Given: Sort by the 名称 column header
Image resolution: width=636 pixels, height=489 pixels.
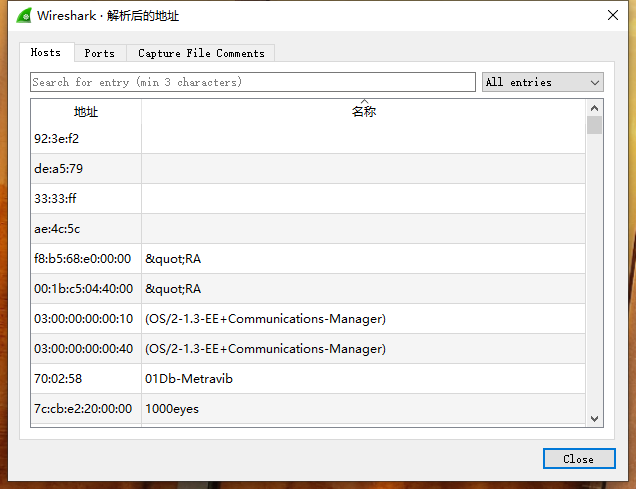Looking at the screenshot, I should pos(363,111).
